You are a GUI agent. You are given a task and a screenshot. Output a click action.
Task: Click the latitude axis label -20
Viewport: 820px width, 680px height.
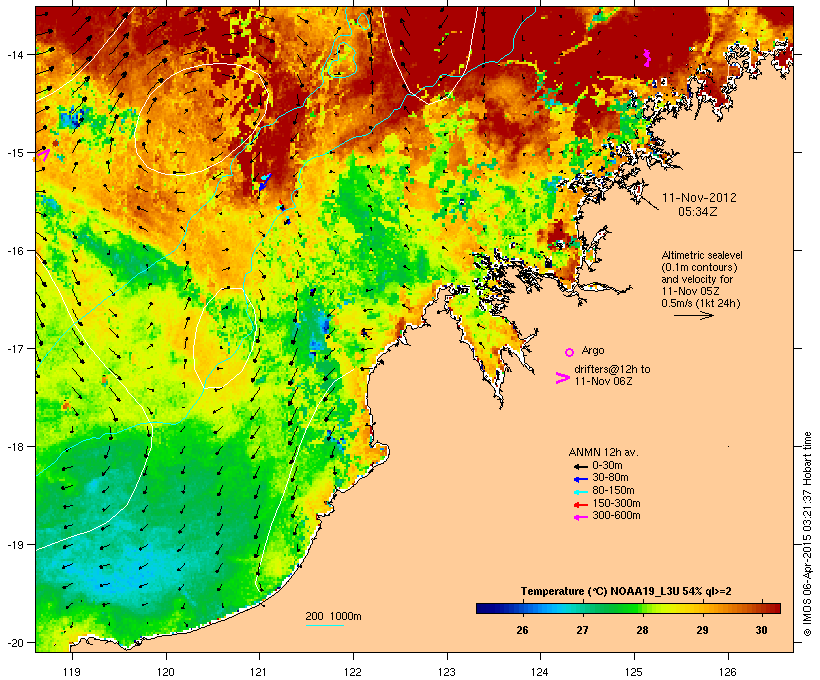tap(14, 643)
